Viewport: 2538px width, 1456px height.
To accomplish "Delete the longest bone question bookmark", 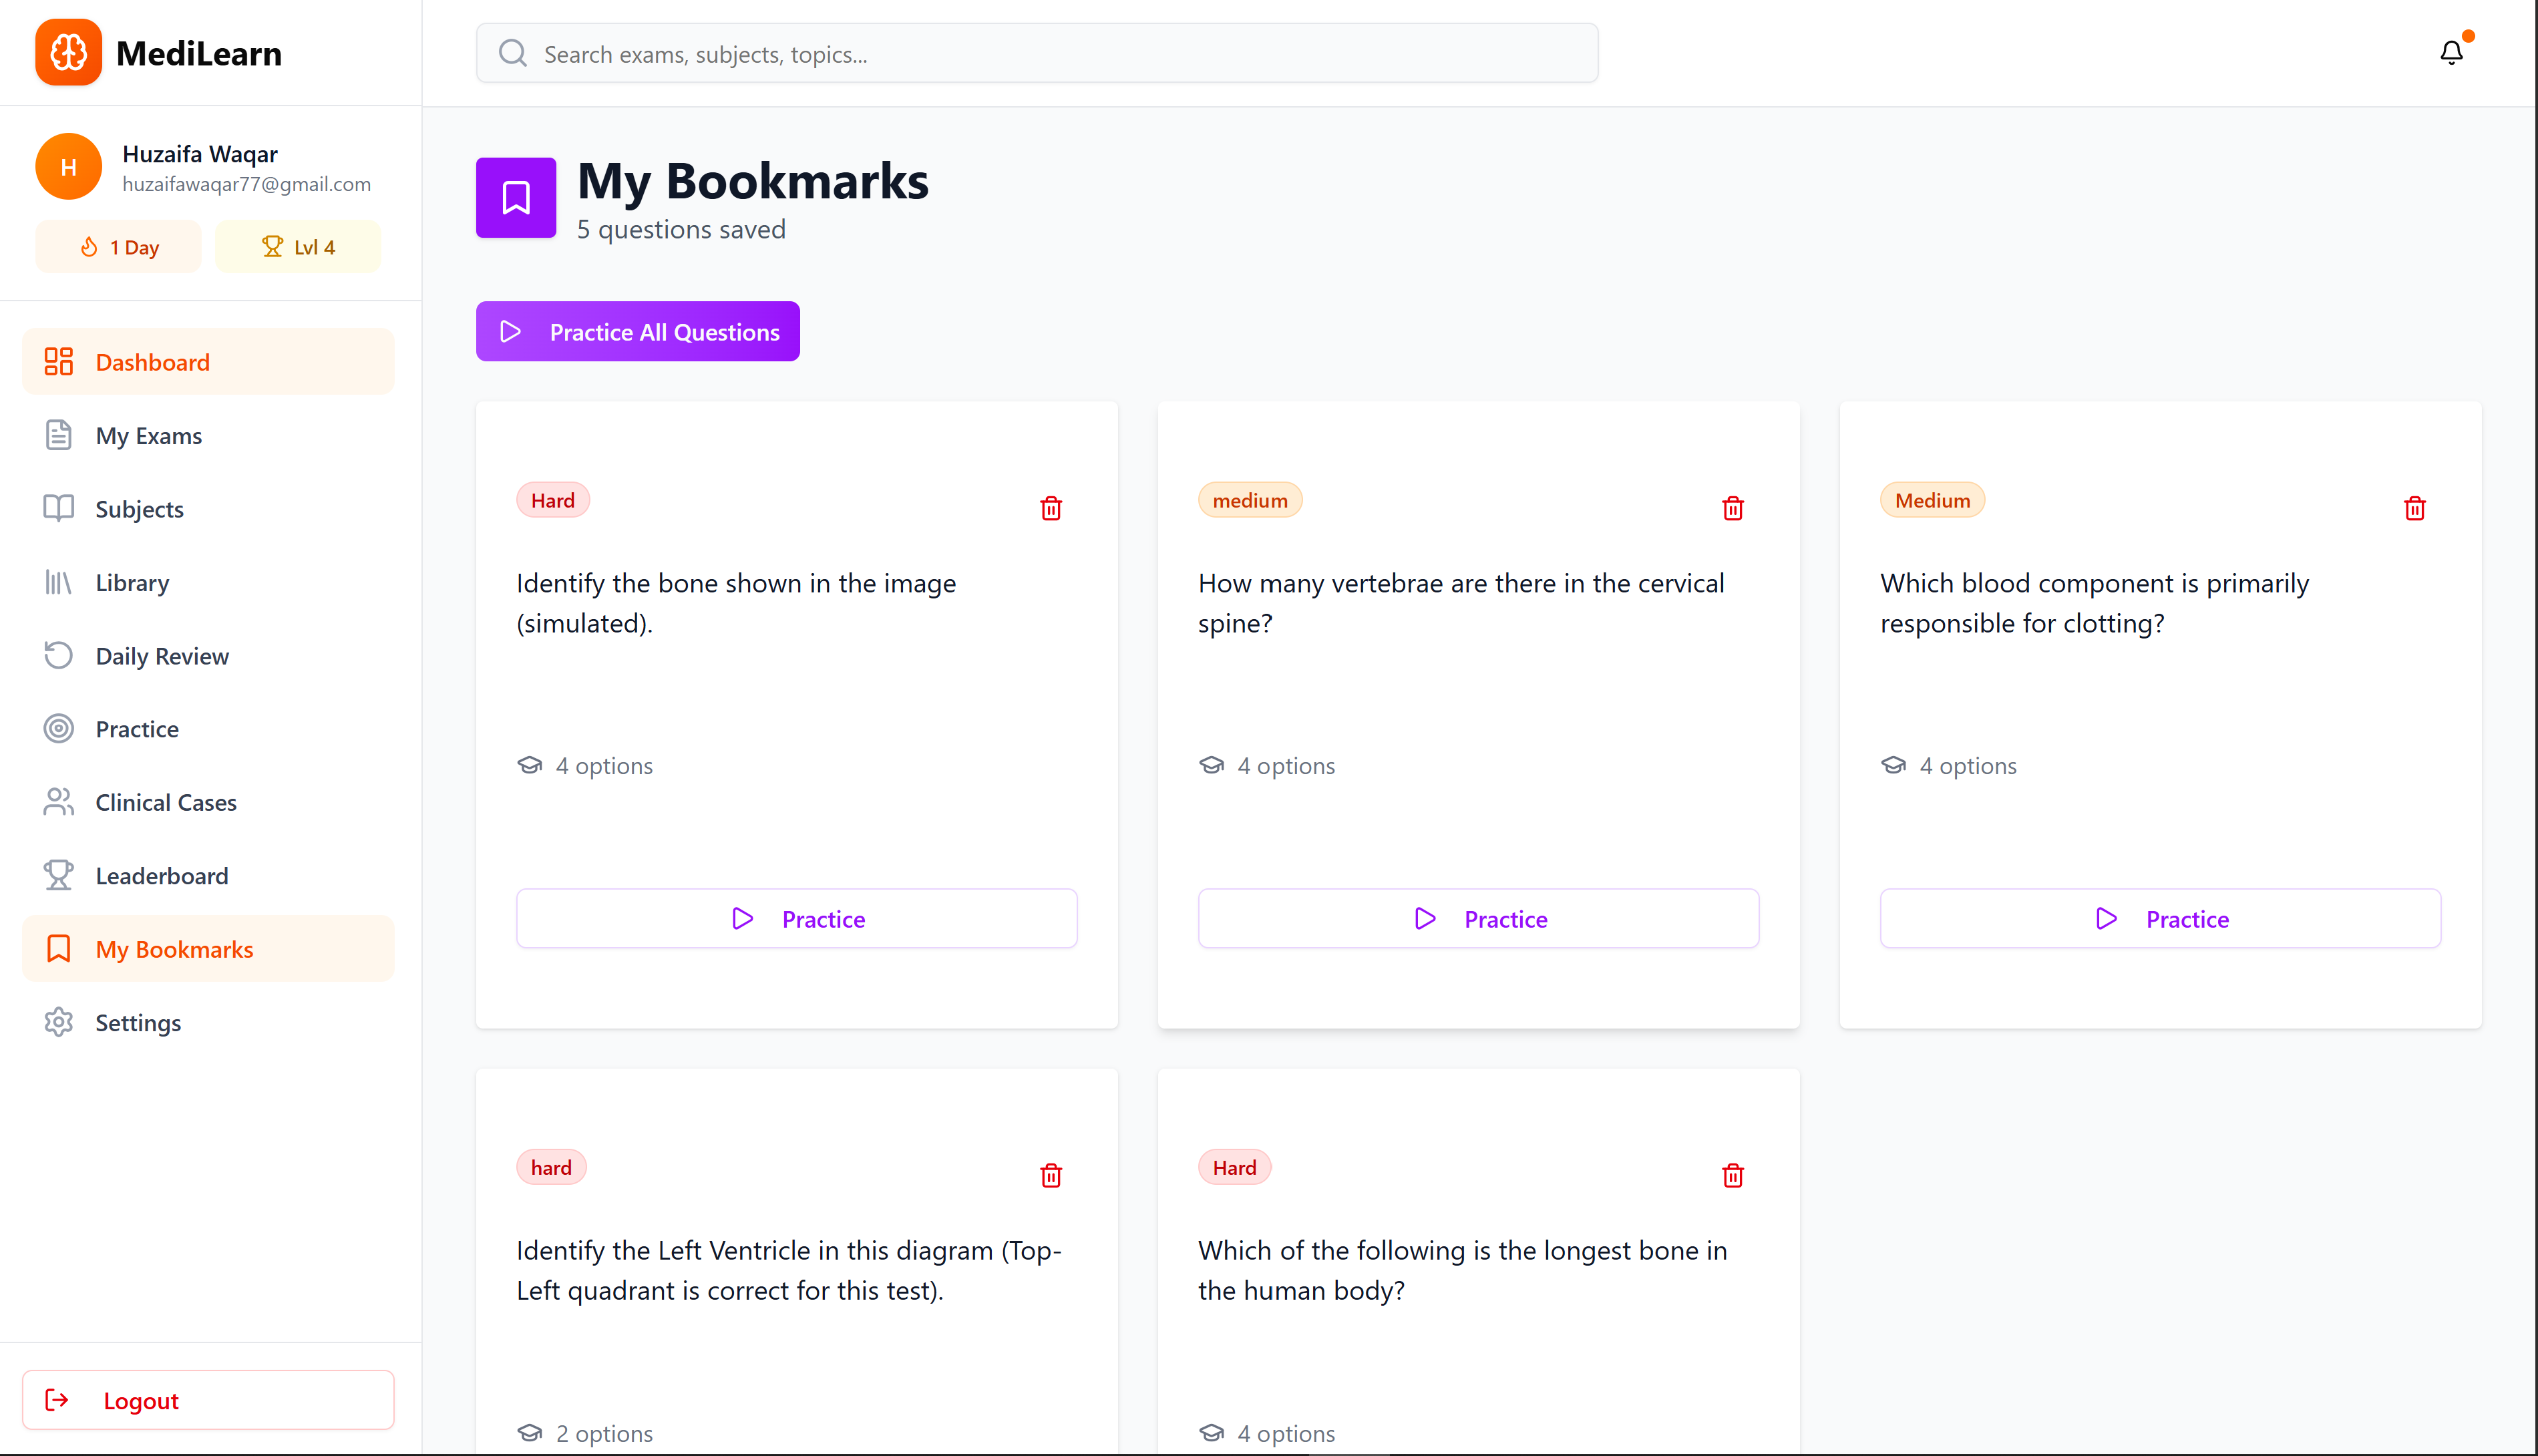I will pyautogui.click(x=1733, y=1175).
